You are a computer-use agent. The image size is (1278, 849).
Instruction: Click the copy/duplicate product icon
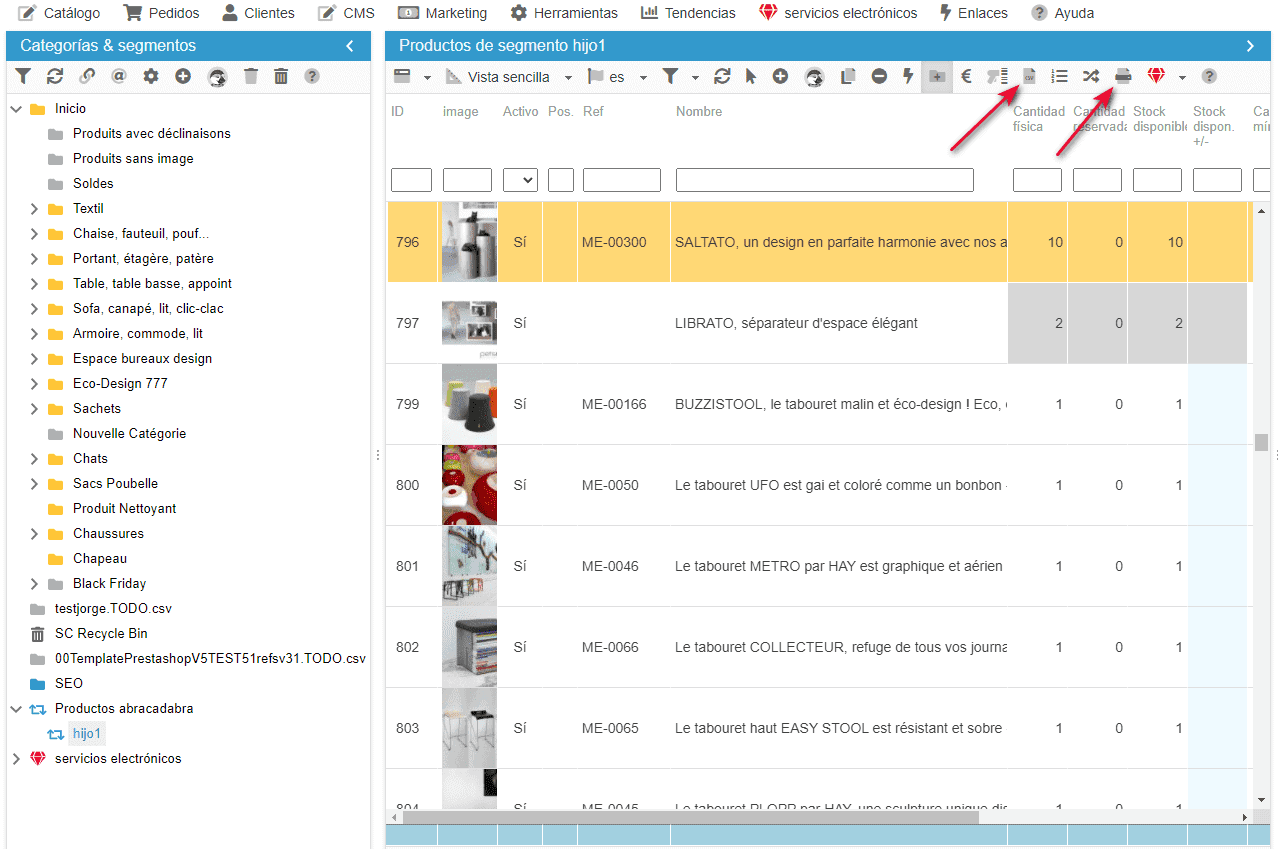pyautogui.click(x=849, y=77)
